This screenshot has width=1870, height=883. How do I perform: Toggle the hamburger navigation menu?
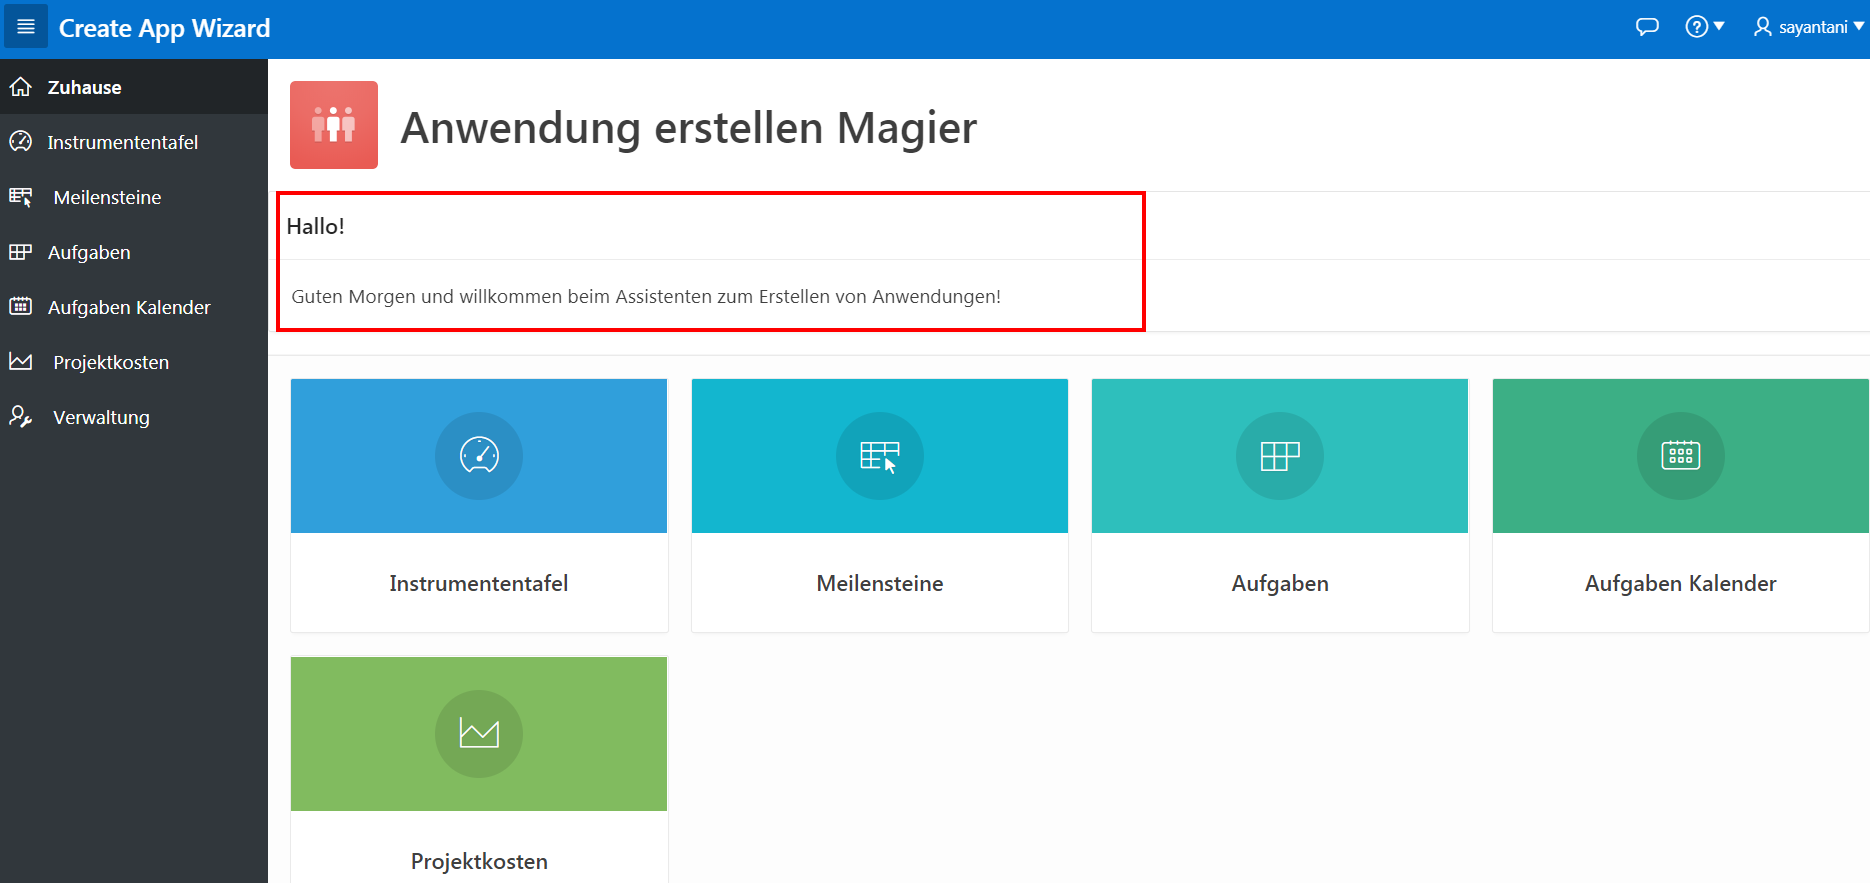click(26, 27)
